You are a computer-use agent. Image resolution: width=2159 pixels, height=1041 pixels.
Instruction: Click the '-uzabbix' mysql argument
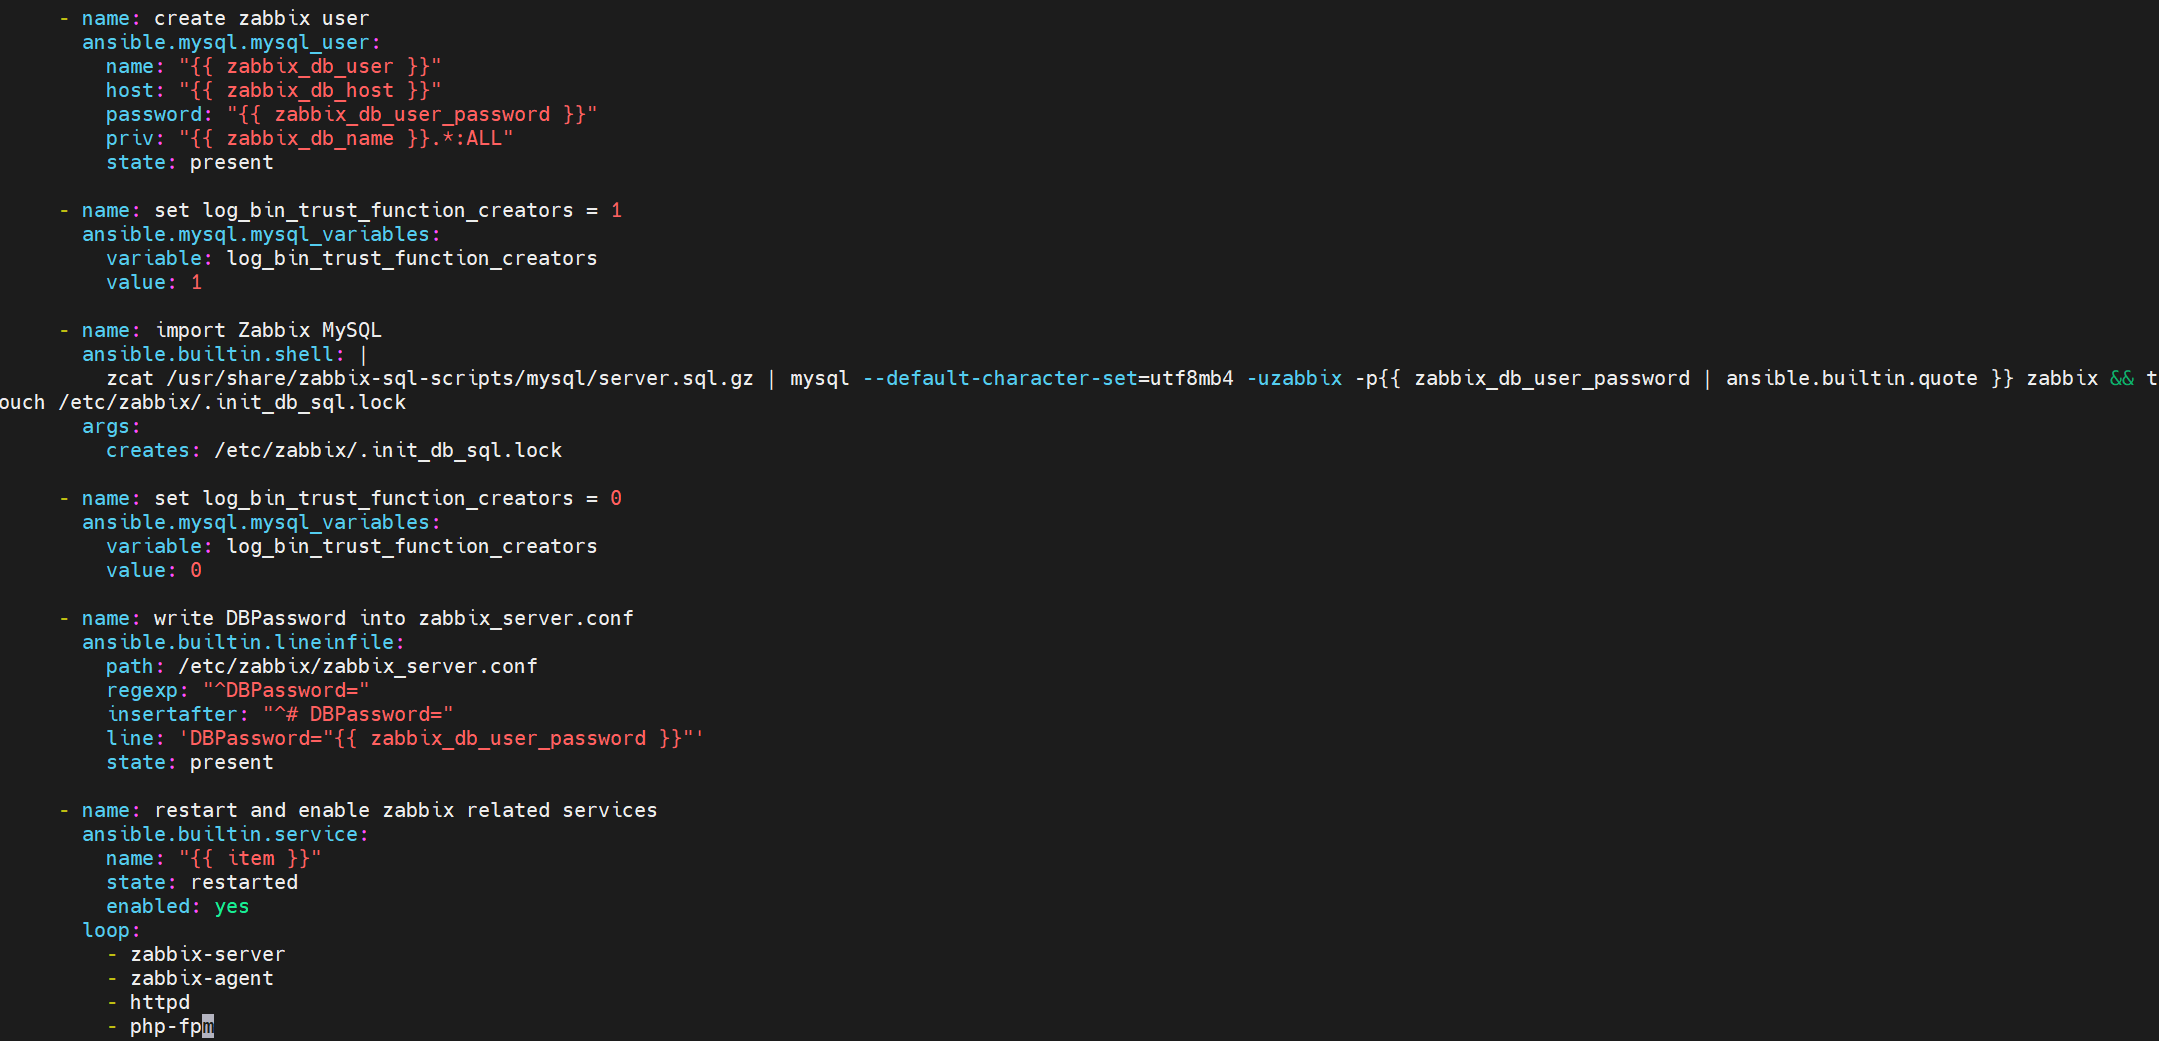[x=1294, y=378]
